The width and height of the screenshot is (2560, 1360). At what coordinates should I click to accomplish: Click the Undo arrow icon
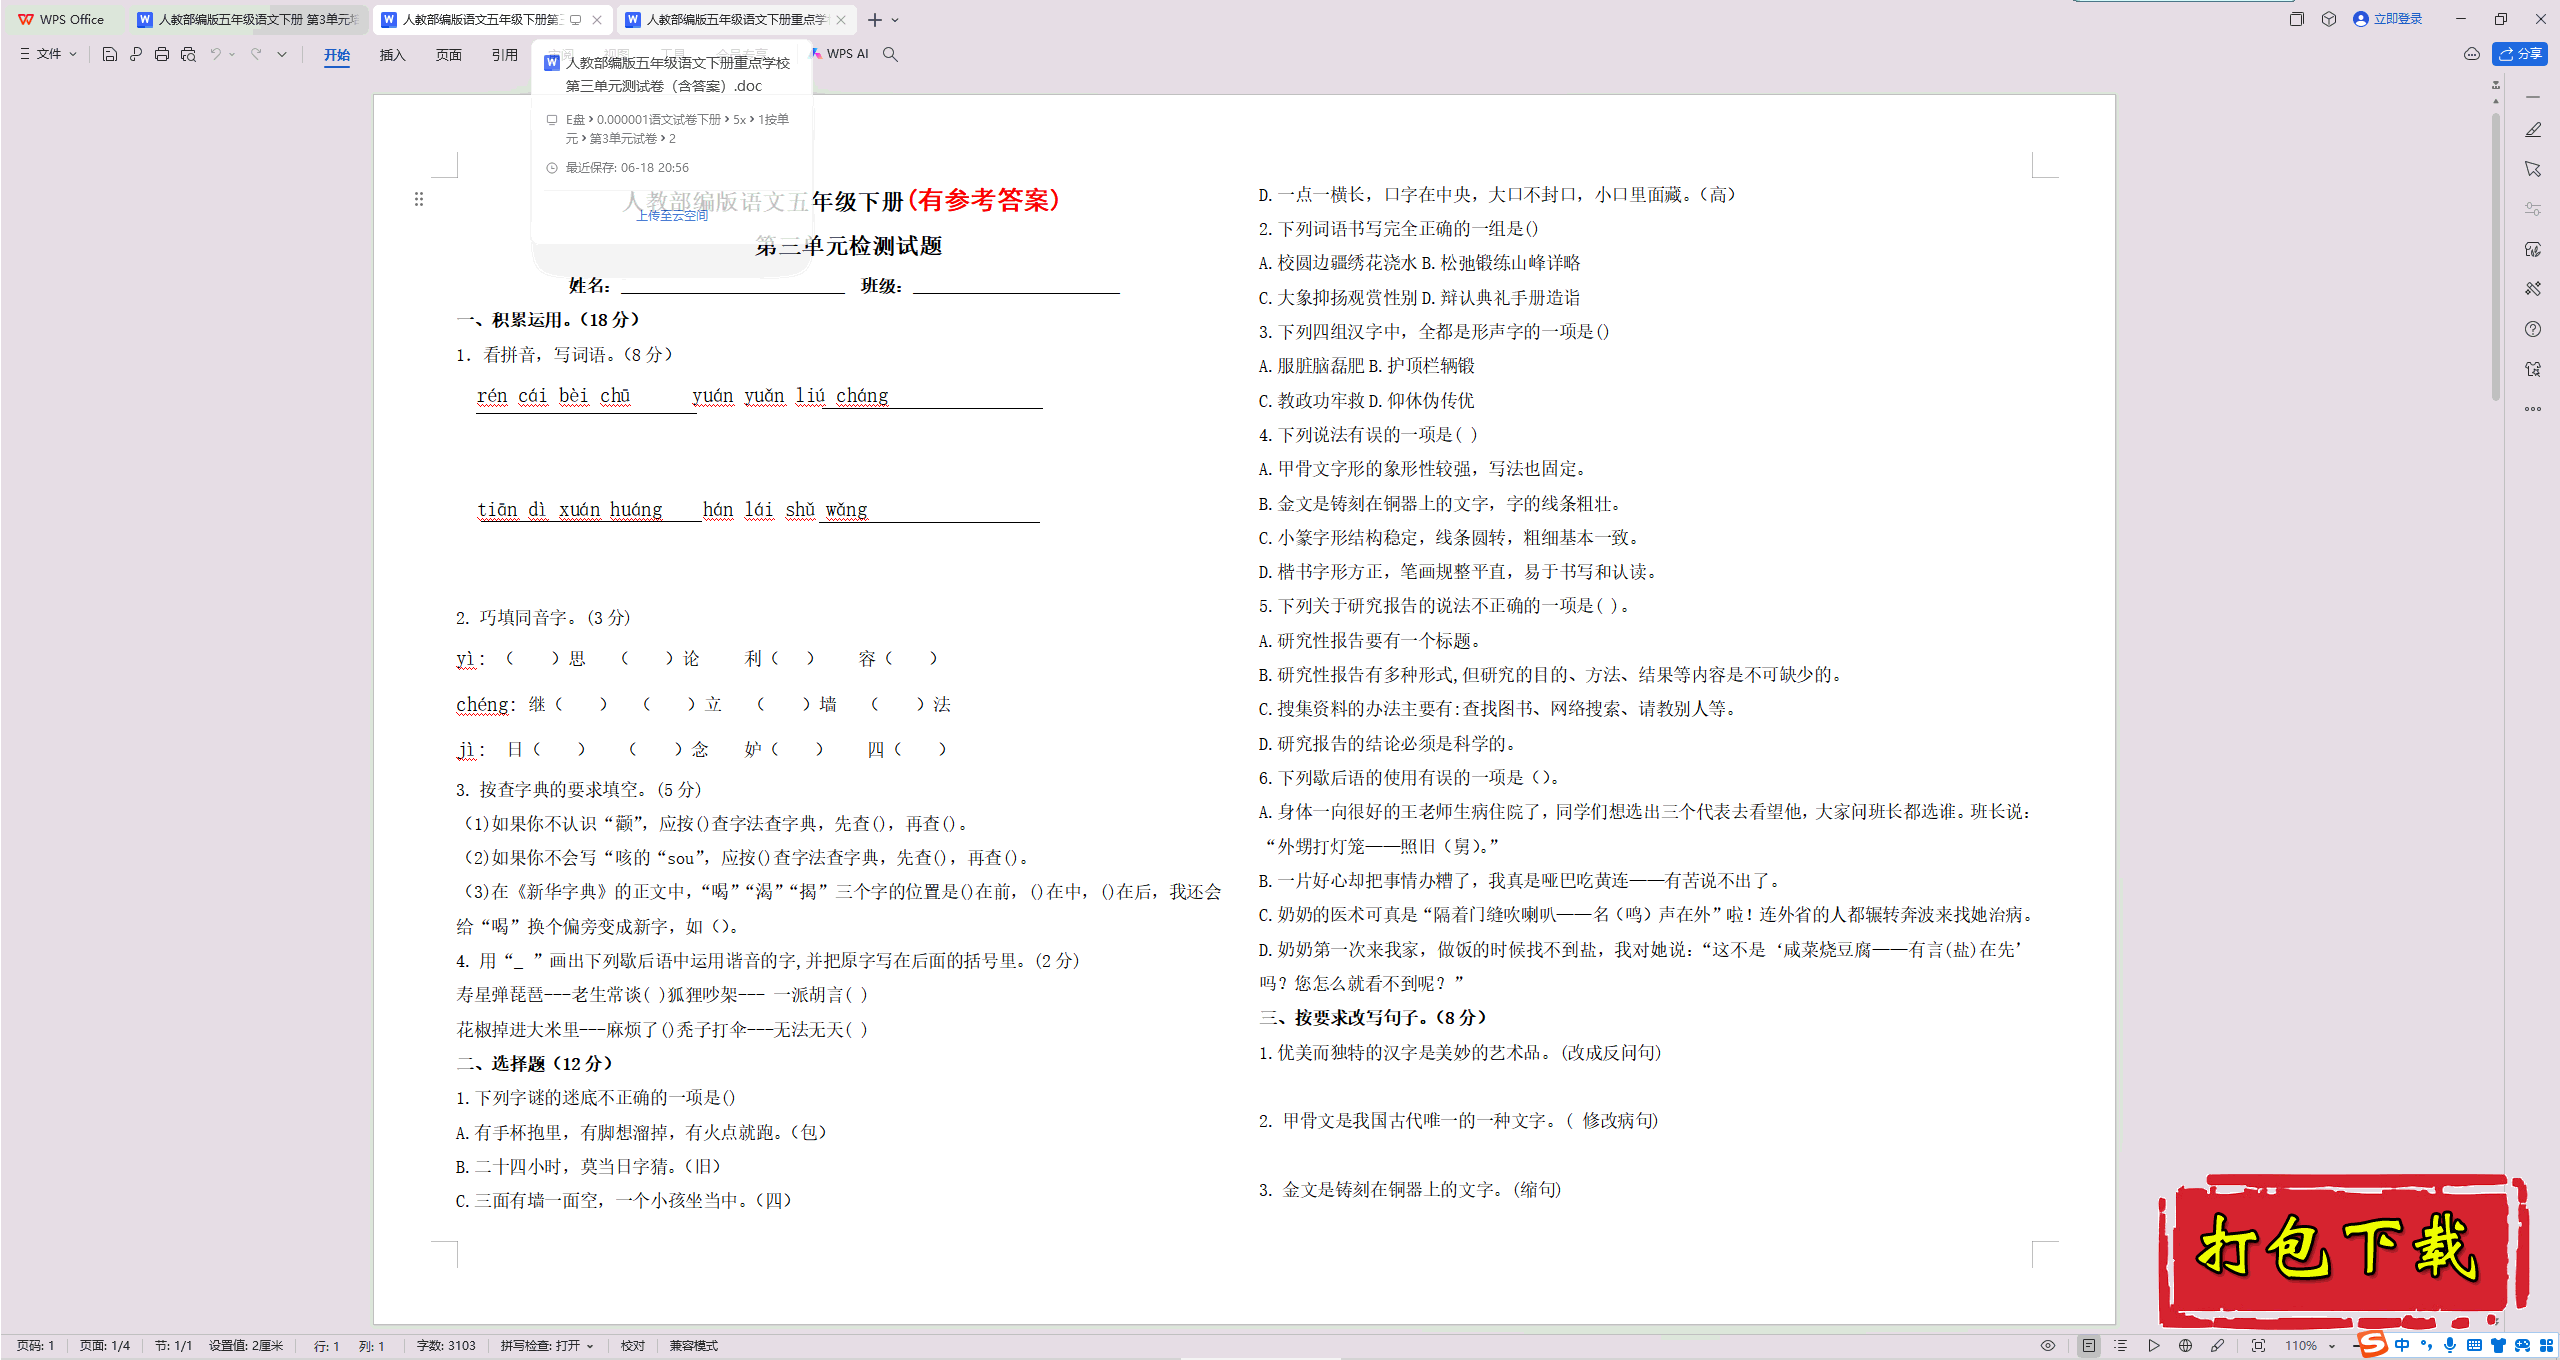[215, 54]
